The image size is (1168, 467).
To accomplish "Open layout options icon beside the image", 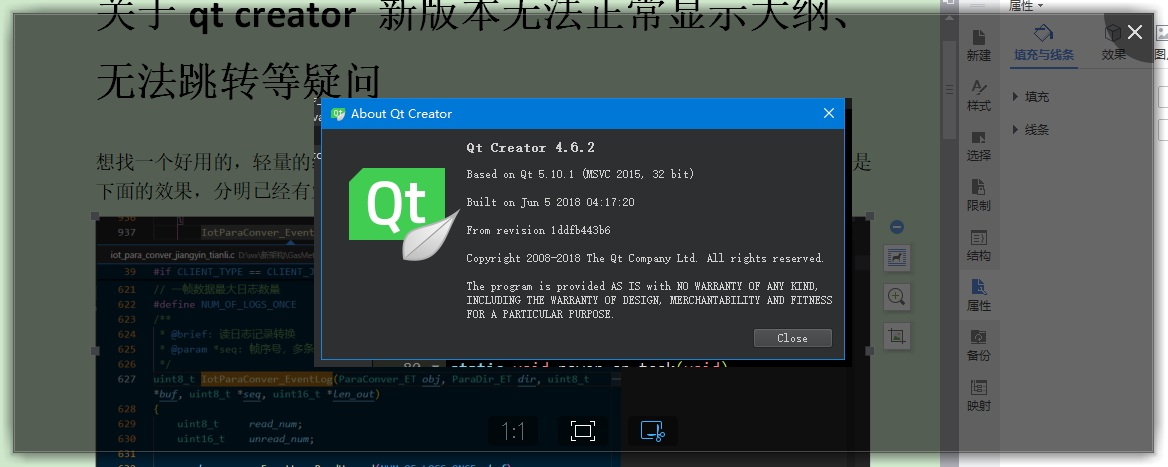I will (897, 258).
